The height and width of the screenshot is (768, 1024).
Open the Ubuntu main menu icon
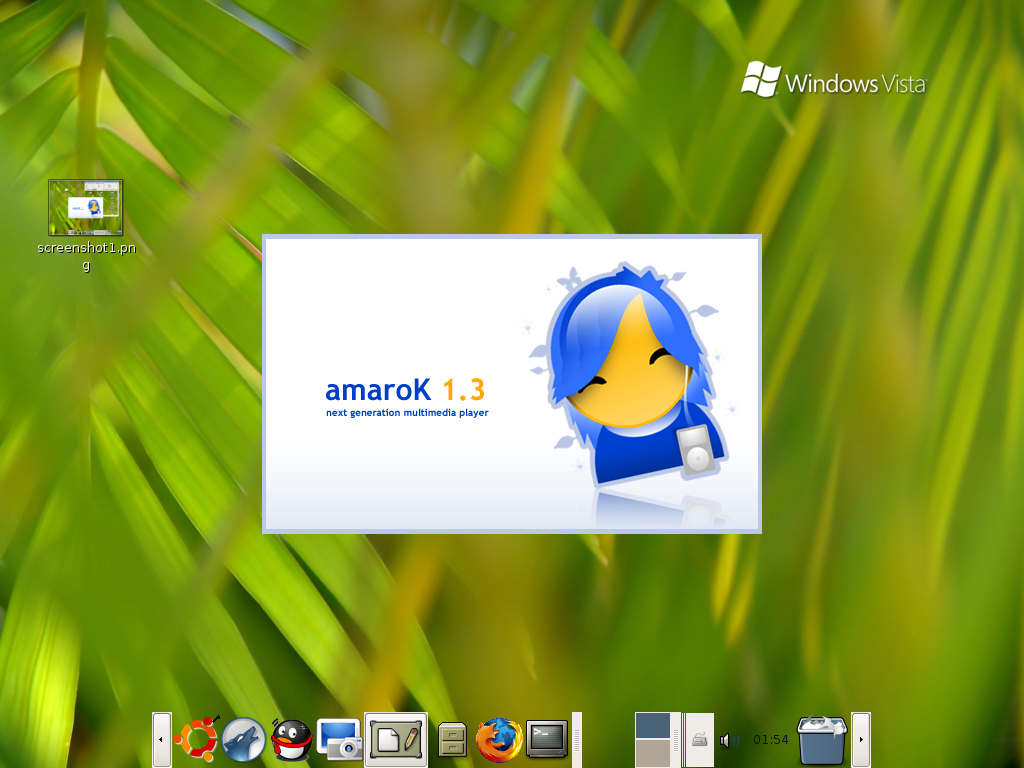196,739
